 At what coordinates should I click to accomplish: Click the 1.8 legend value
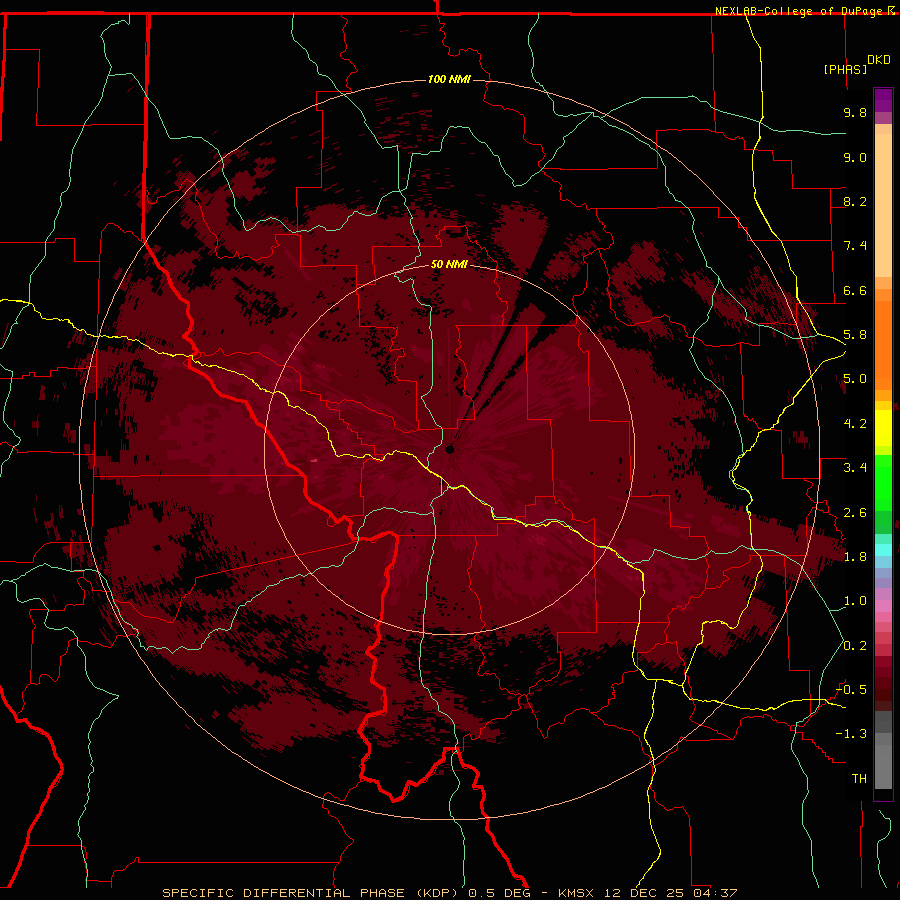pyautogui.click(x=855, y=557)
